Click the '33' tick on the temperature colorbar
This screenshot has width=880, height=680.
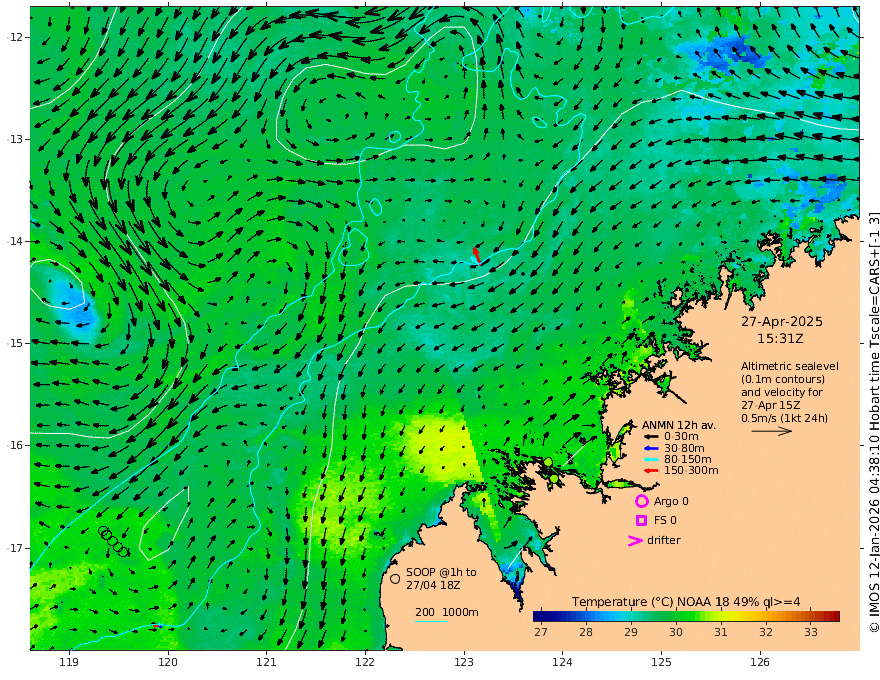point(811,632)
